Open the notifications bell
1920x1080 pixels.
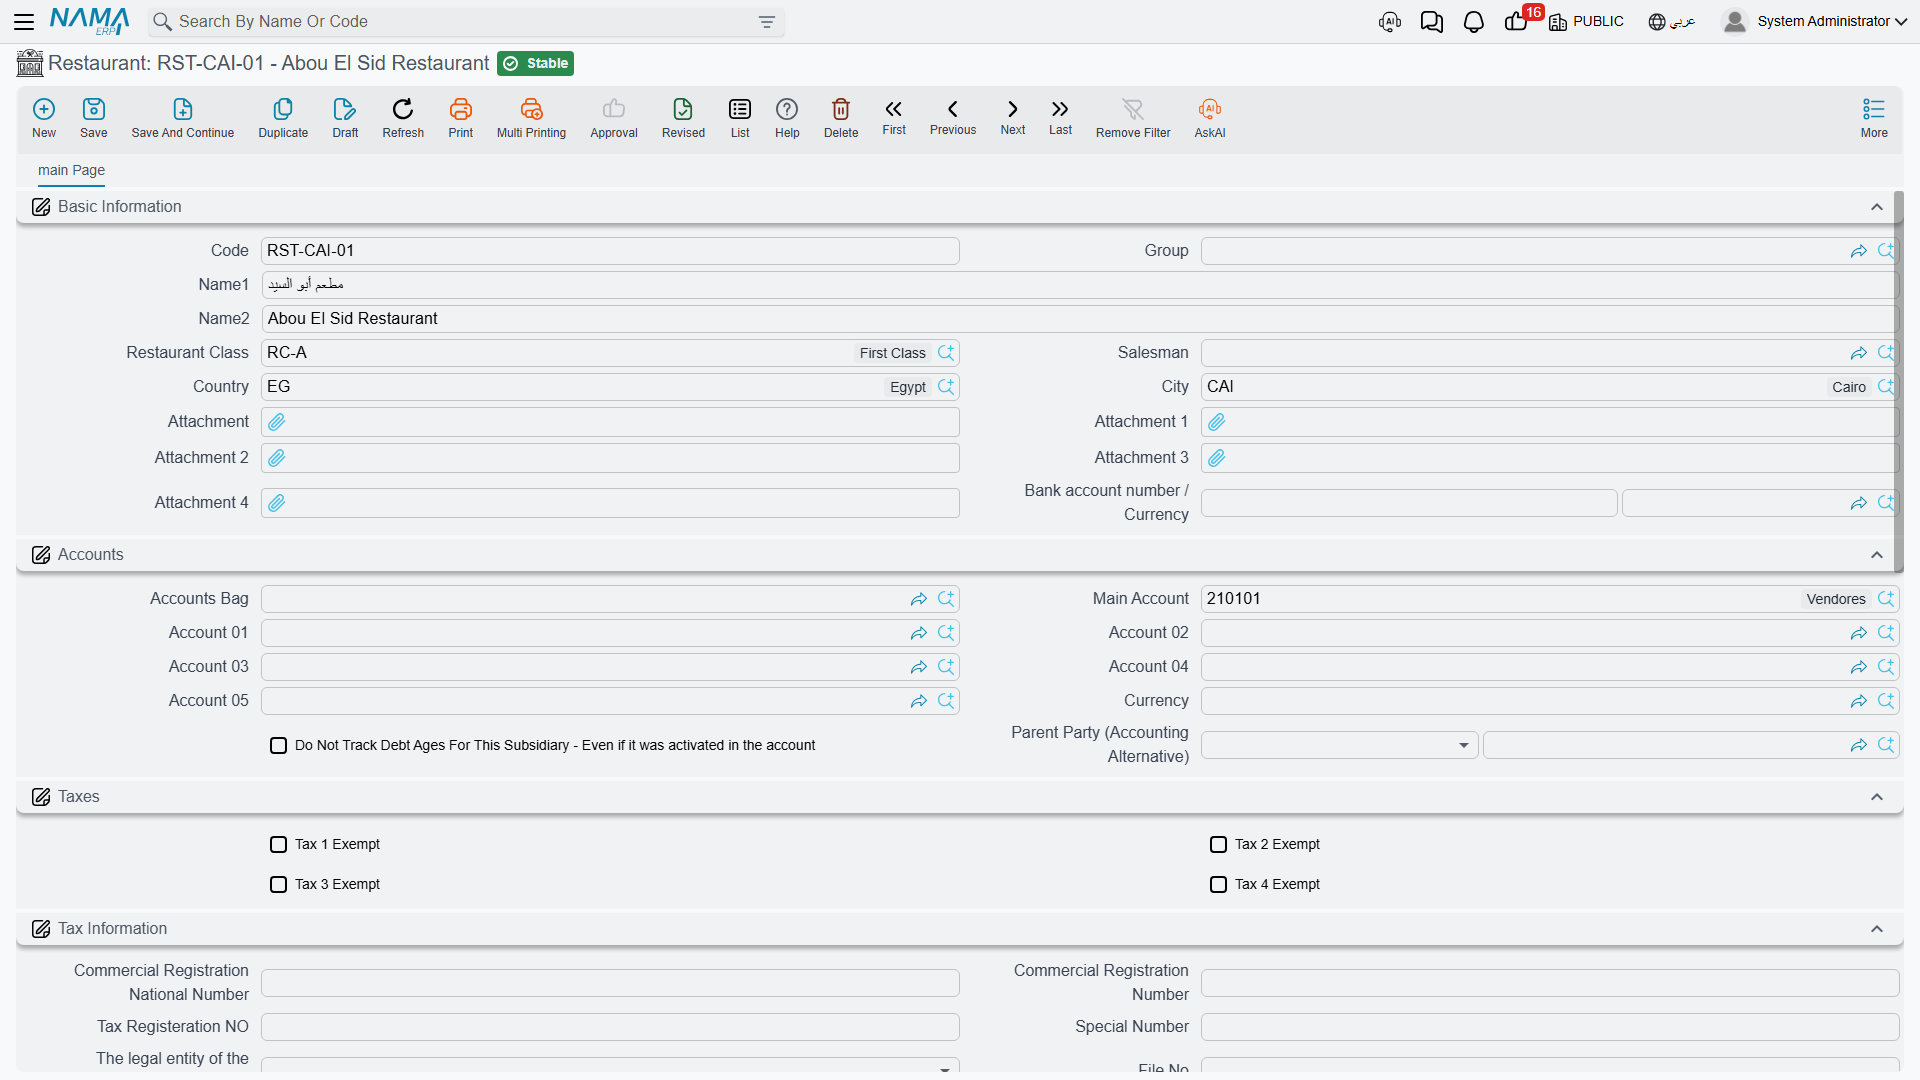[1473, 22]
